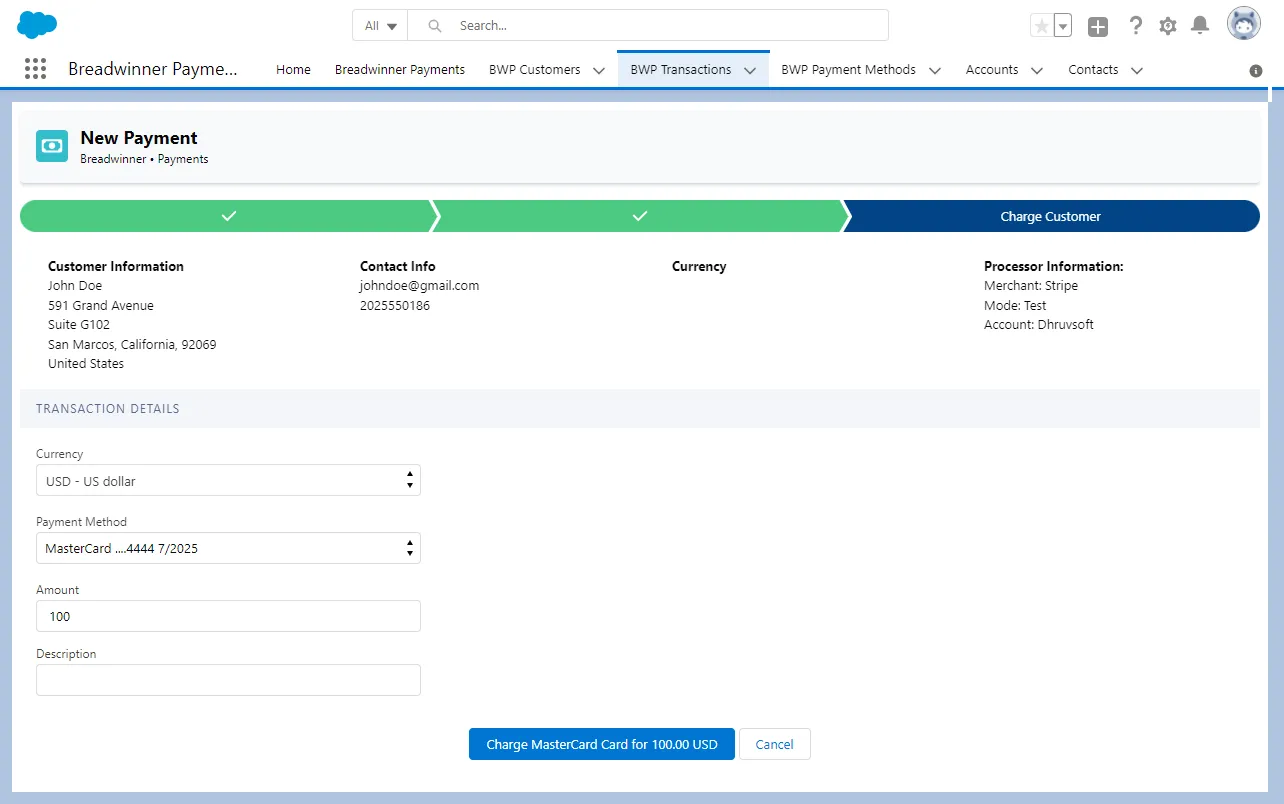
Task: Expand the BWP Transactions tab chevron
Action: pyautogui.click(x=750, y=70)
